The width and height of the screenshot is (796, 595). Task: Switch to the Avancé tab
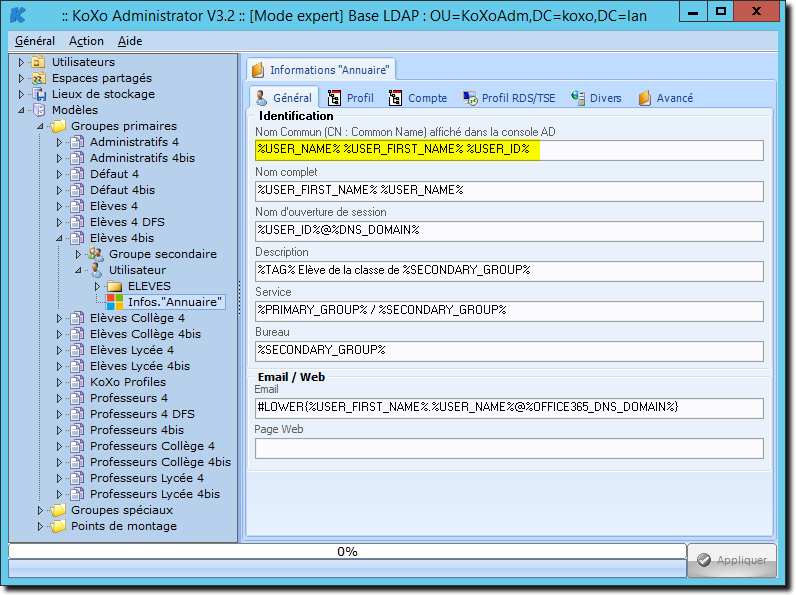666,98
